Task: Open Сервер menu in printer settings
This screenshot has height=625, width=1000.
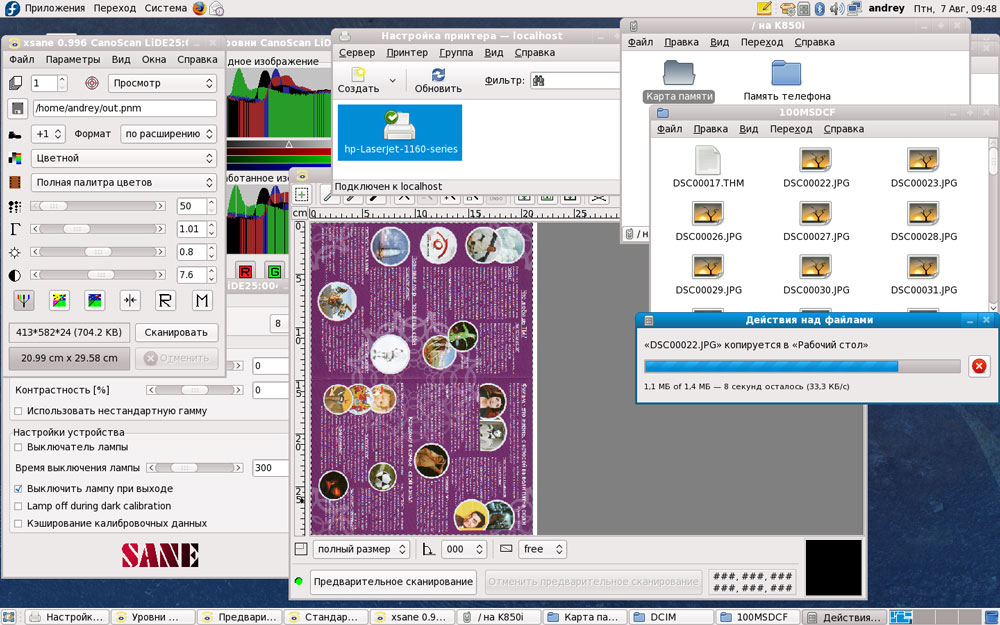Action: pyautogui.click(x=357, y=52)
